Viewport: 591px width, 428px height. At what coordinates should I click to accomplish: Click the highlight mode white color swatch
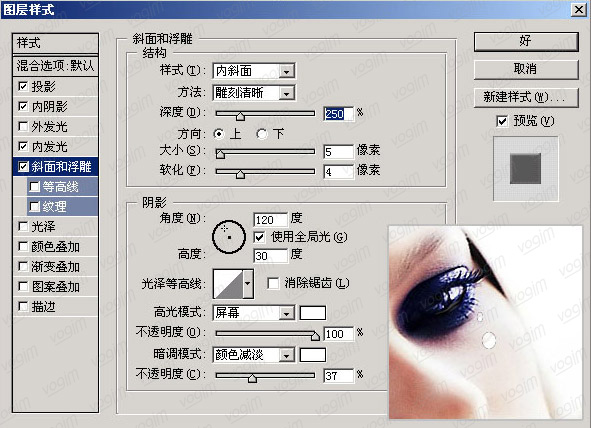pyautogui.click(x=312, y=313)
